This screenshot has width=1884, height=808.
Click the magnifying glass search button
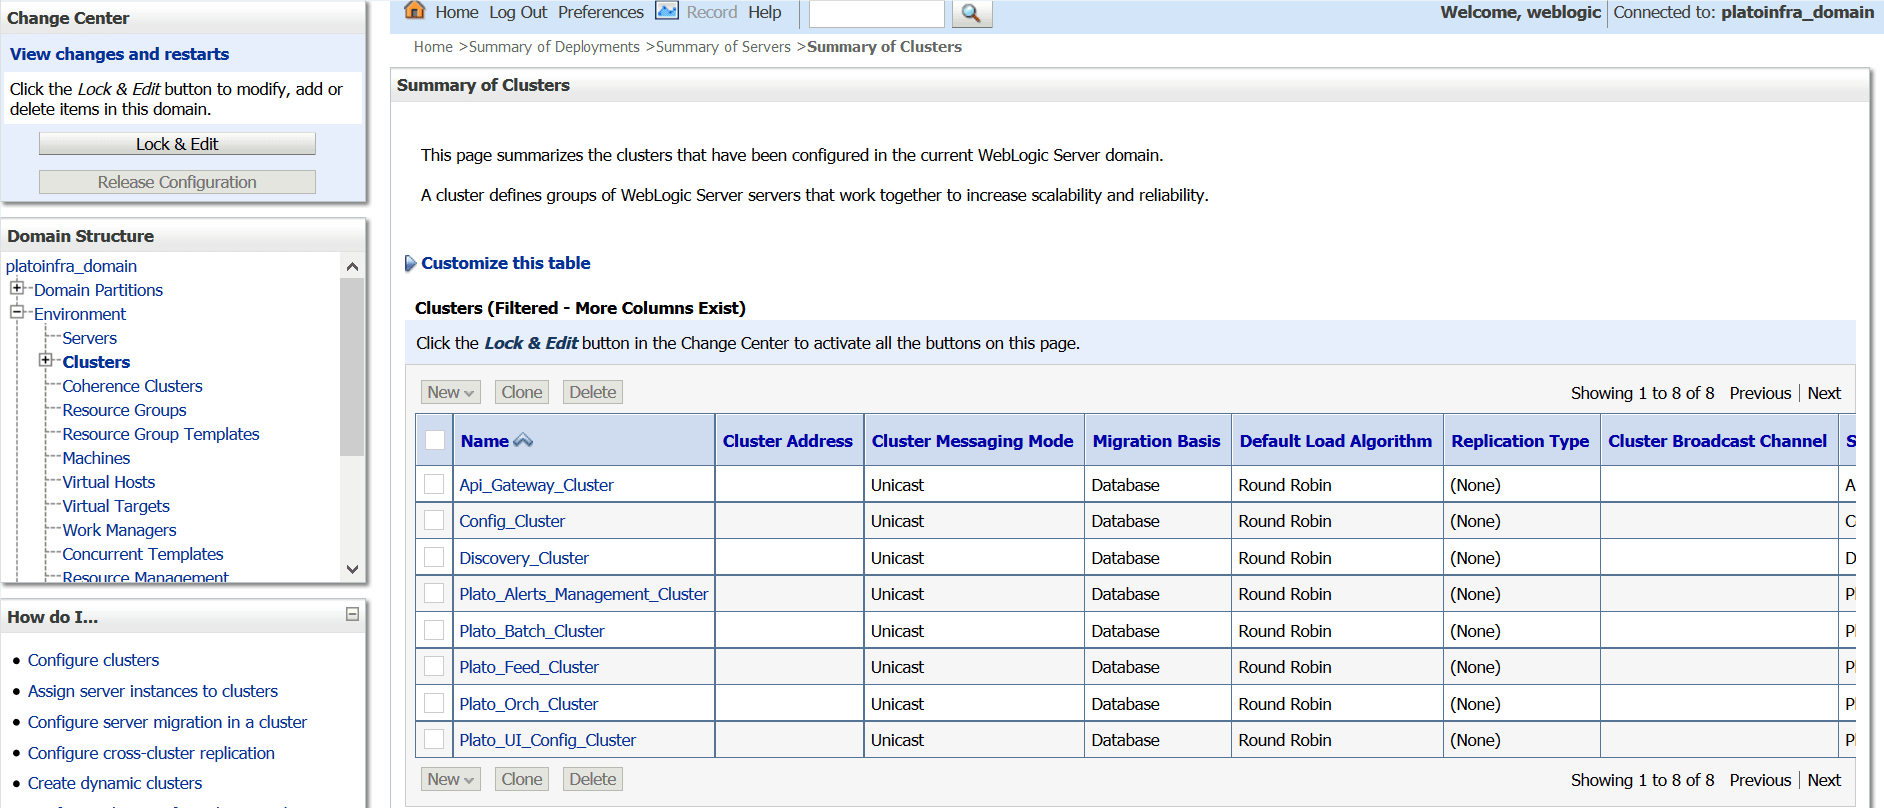(971, 13)
